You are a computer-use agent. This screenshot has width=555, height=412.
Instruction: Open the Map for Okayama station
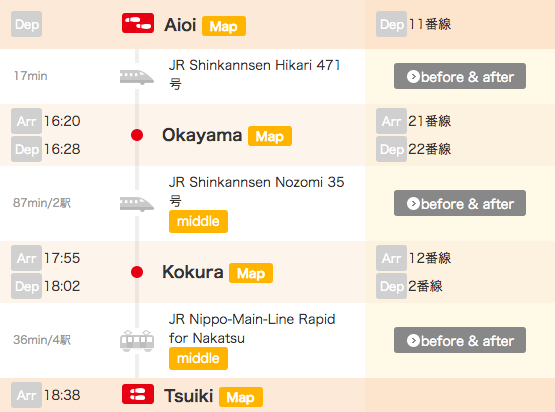[270, 136]
